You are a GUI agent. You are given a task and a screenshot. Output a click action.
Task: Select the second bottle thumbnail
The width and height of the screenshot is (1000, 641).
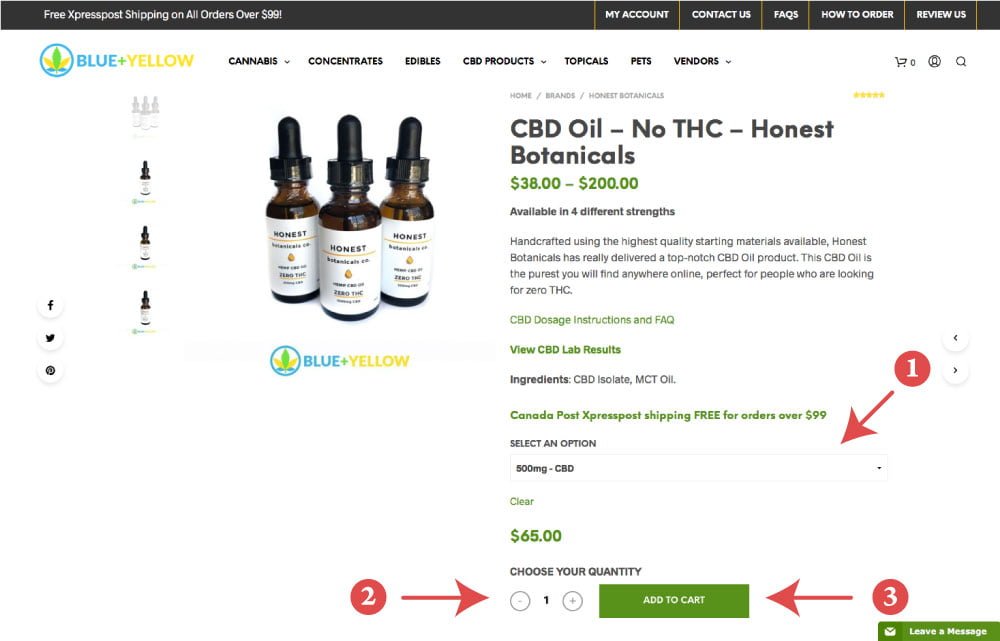coord(145,182)
